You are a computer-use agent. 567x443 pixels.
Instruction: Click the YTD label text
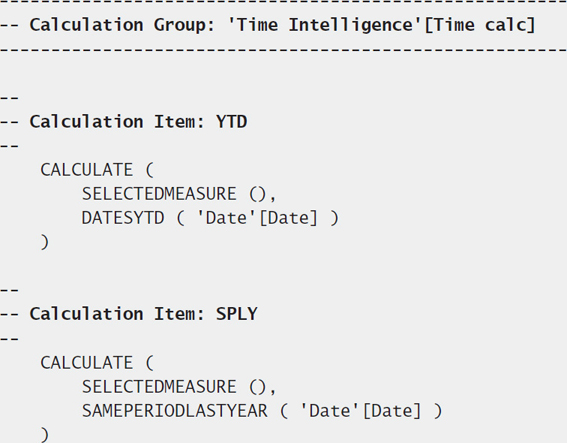coord(231,122)
